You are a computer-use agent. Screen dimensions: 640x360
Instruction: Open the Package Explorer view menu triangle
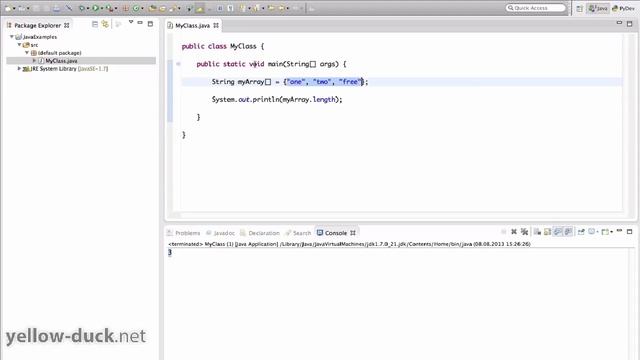[131, 22]
